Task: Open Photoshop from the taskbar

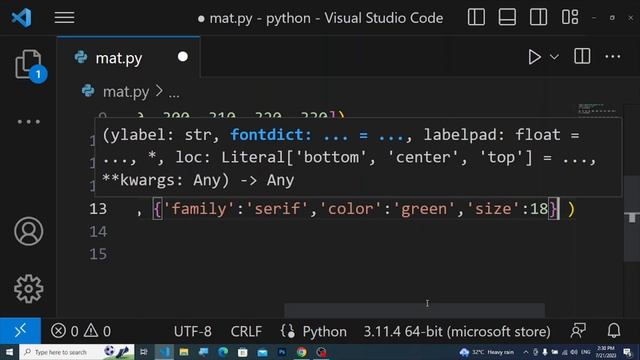Action: click(282, 352)
